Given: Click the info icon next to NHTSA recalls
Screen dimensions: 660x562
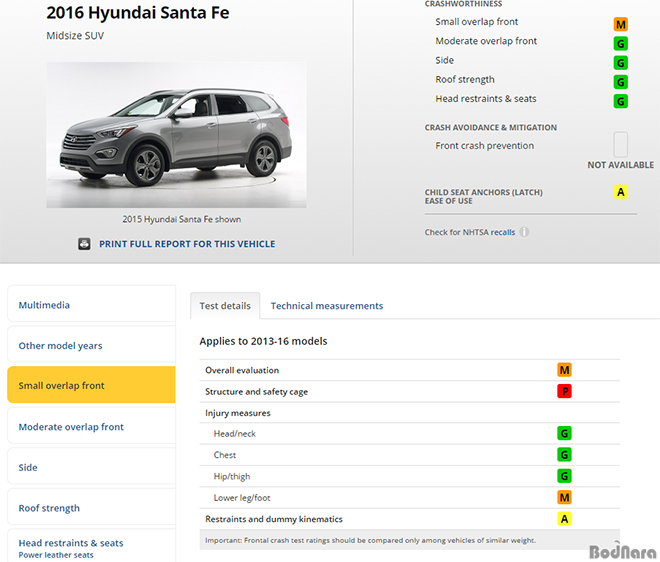Looking at the screenshot, I should tap(524, 232).
